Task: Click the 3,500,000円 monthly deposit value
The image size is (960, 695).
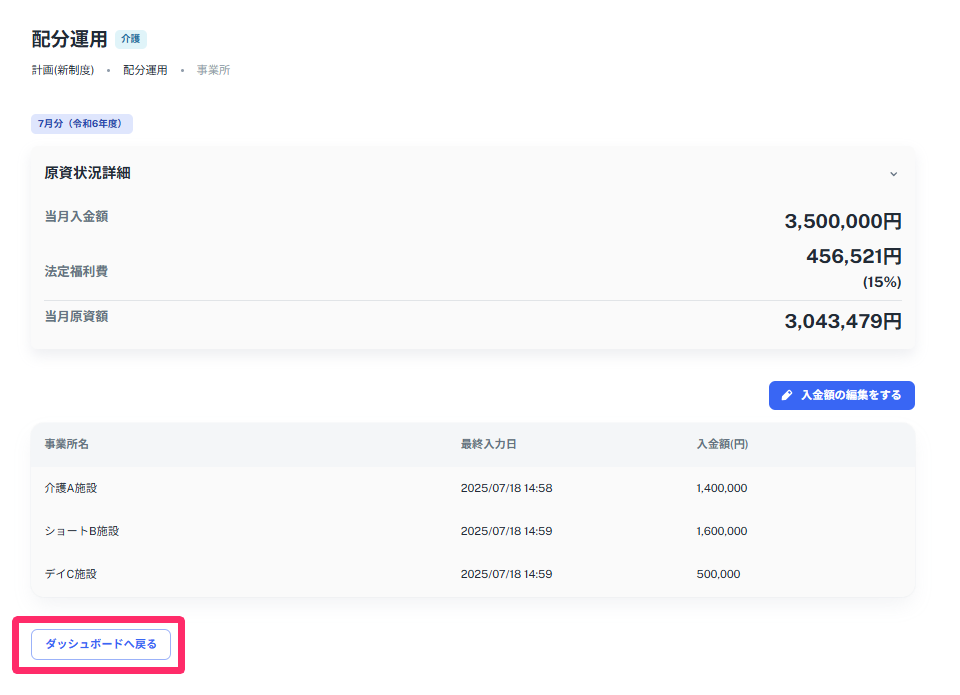Action: tap(842, 221)
